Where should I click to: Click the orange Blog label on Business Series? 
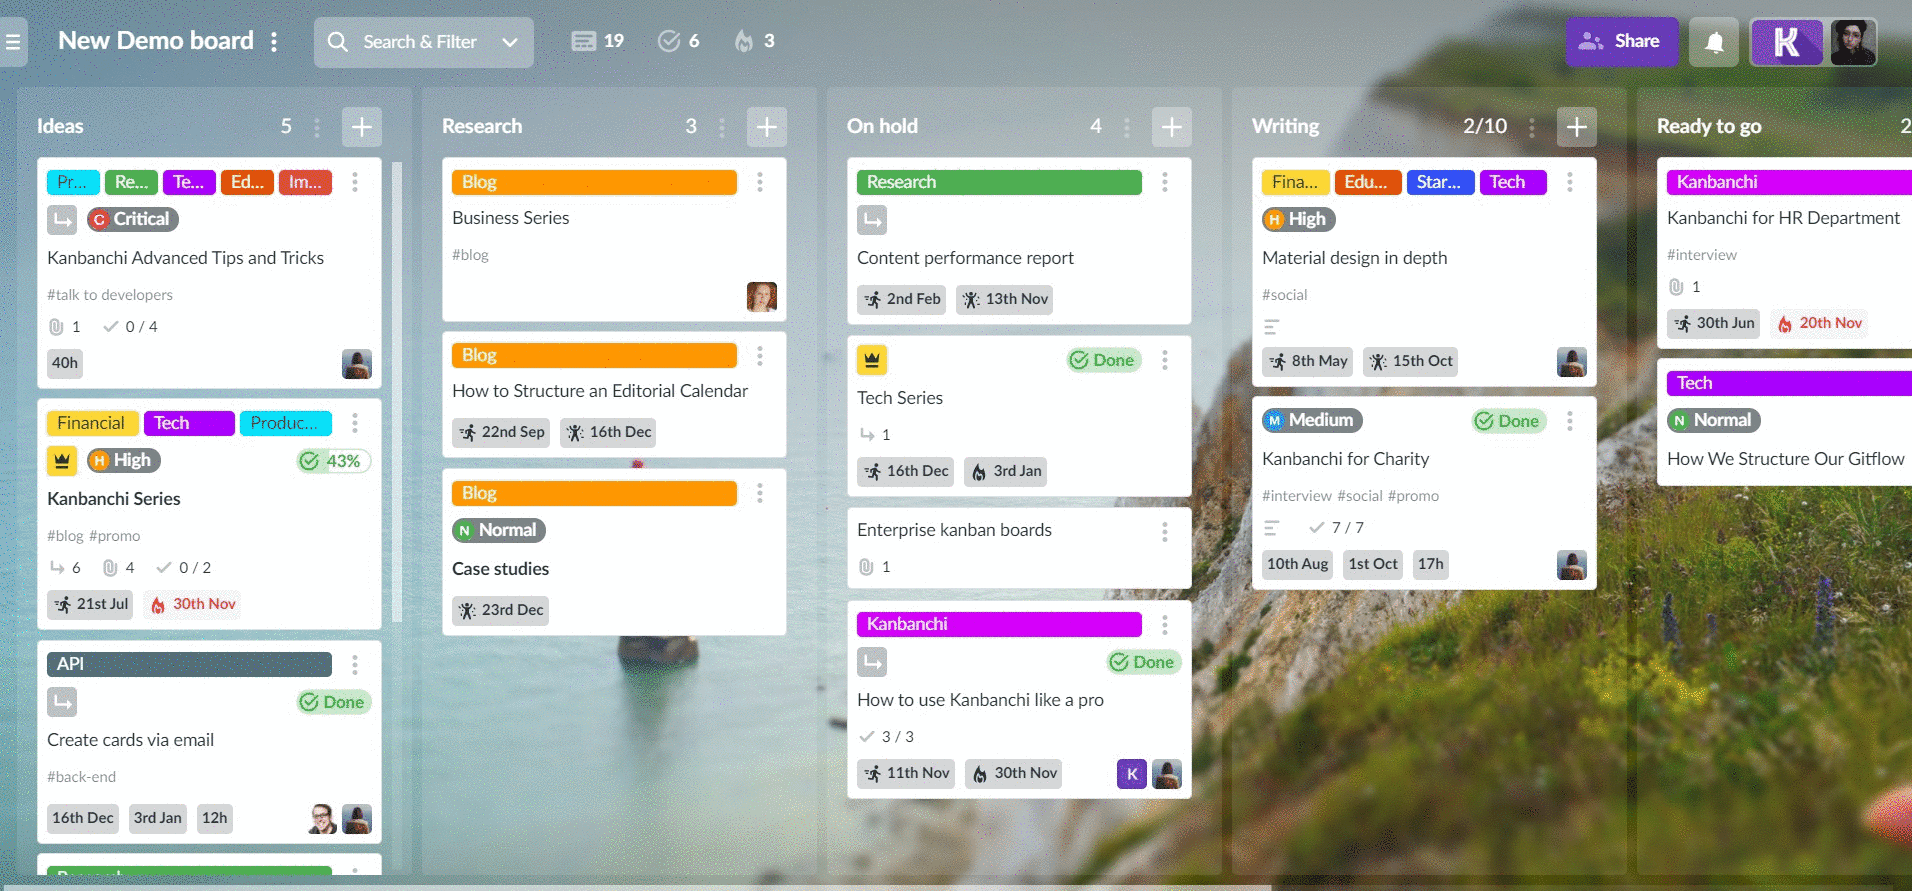coord(594,182)
